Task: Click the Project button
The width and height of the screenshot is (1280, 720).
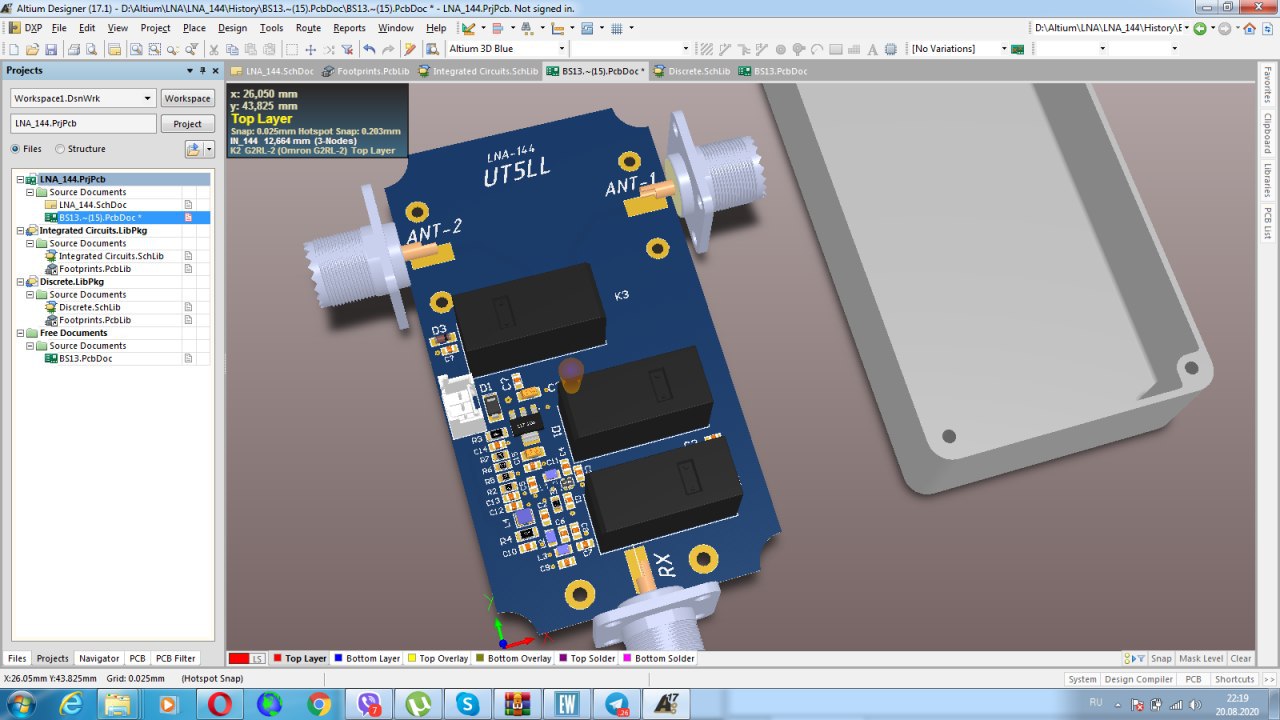Action: (188, 124)
